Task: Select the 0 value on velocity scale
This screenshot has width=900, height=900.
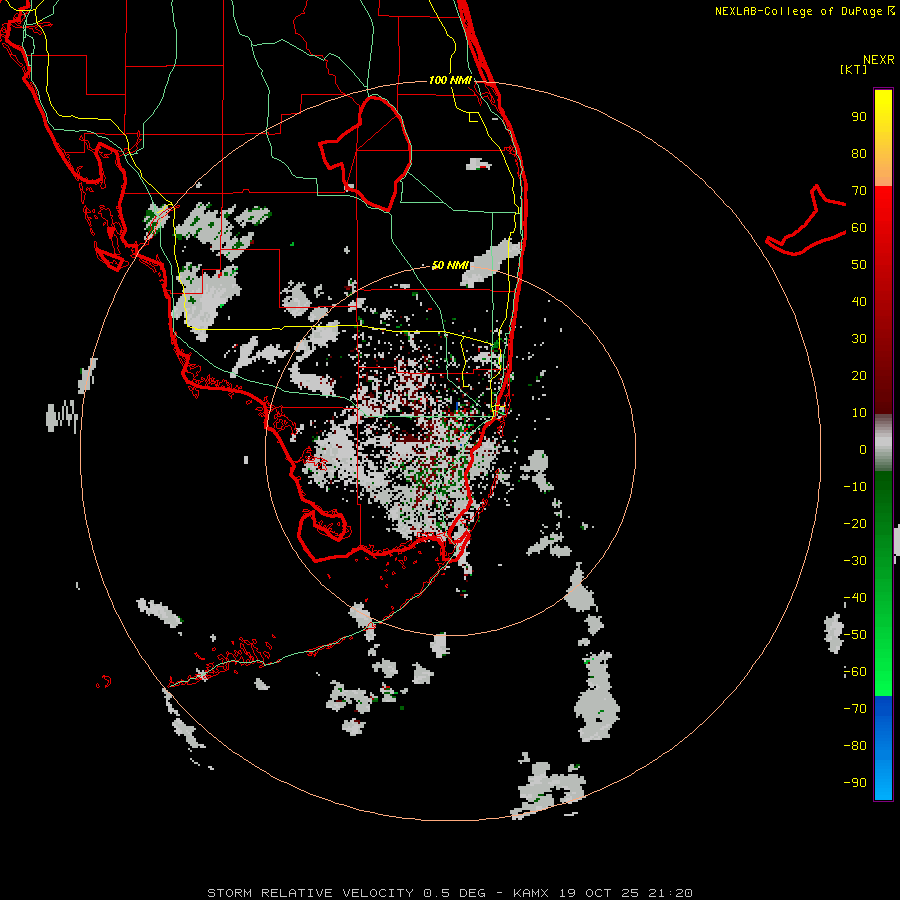Action: (x=863, y=449)
